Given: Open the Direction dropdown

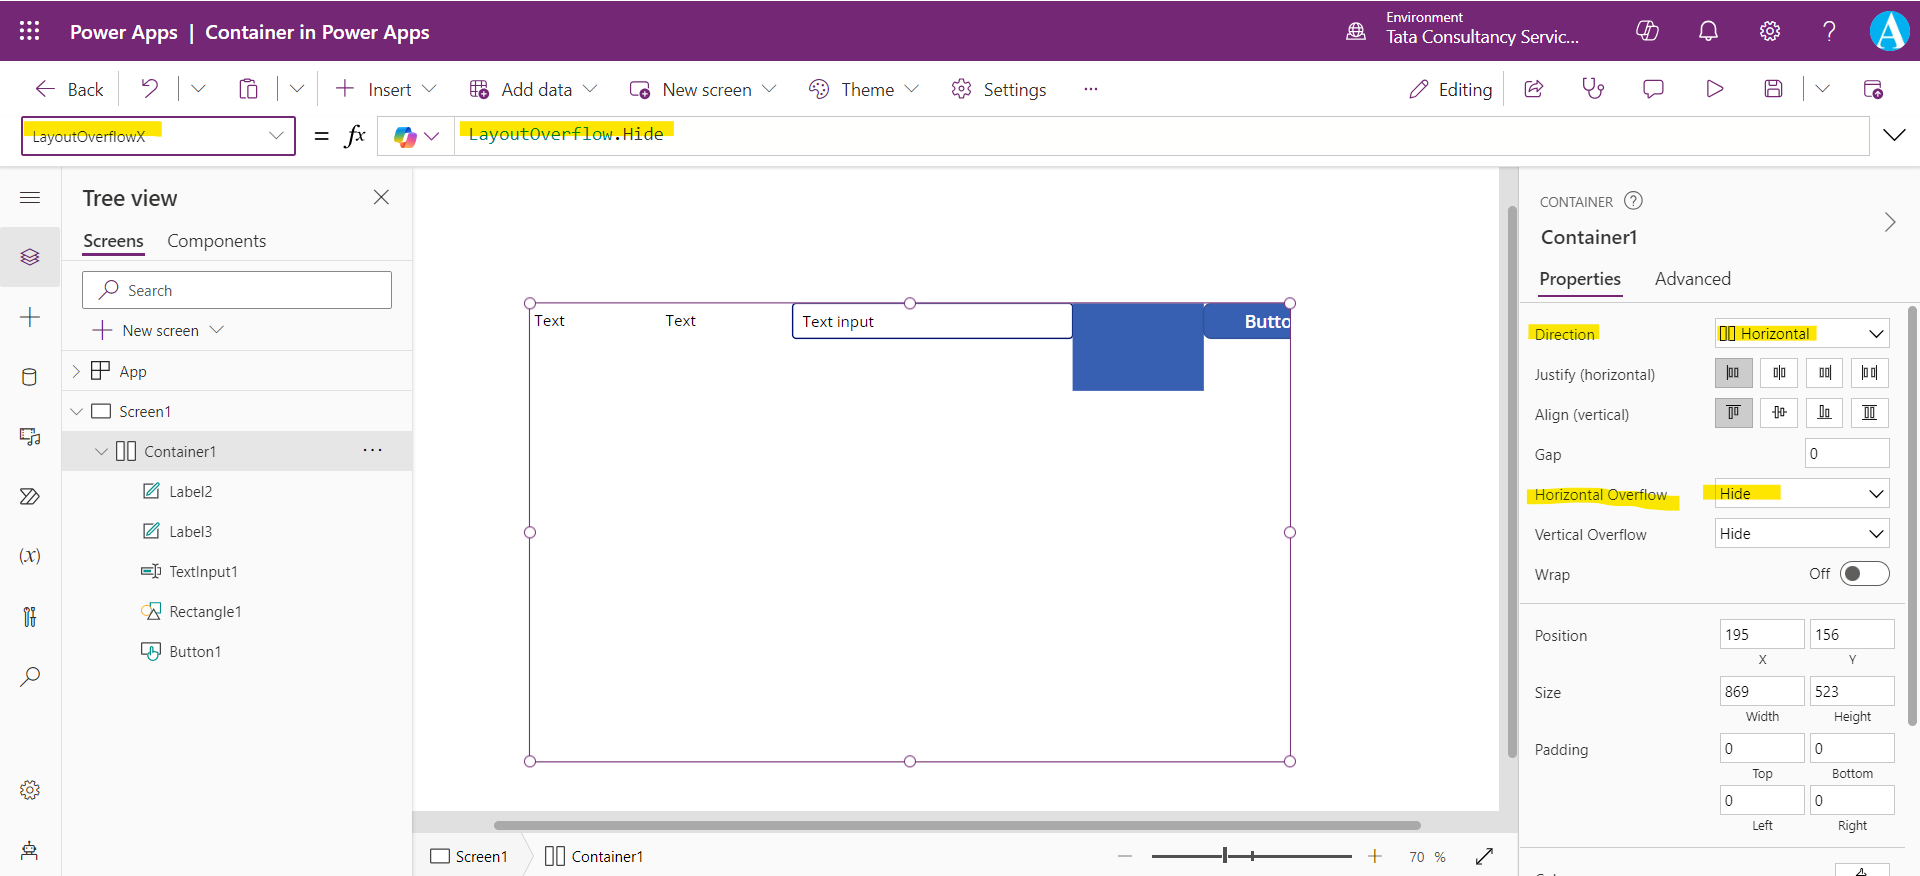Looking at the screenshot, I should click(x=1801, y=334).
